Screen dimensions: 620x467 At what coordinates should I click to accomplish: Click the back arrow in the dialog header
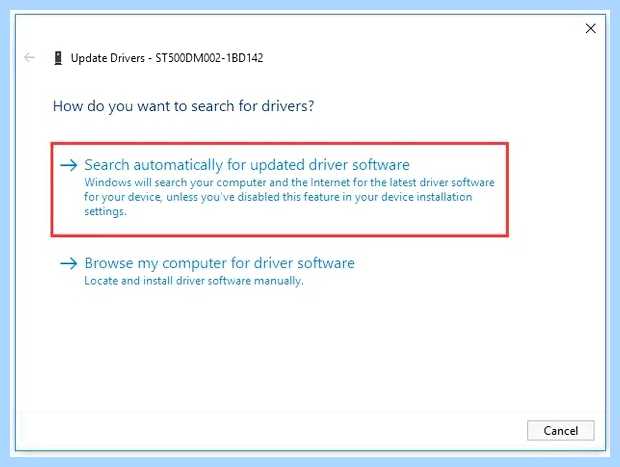coord(30,58)
